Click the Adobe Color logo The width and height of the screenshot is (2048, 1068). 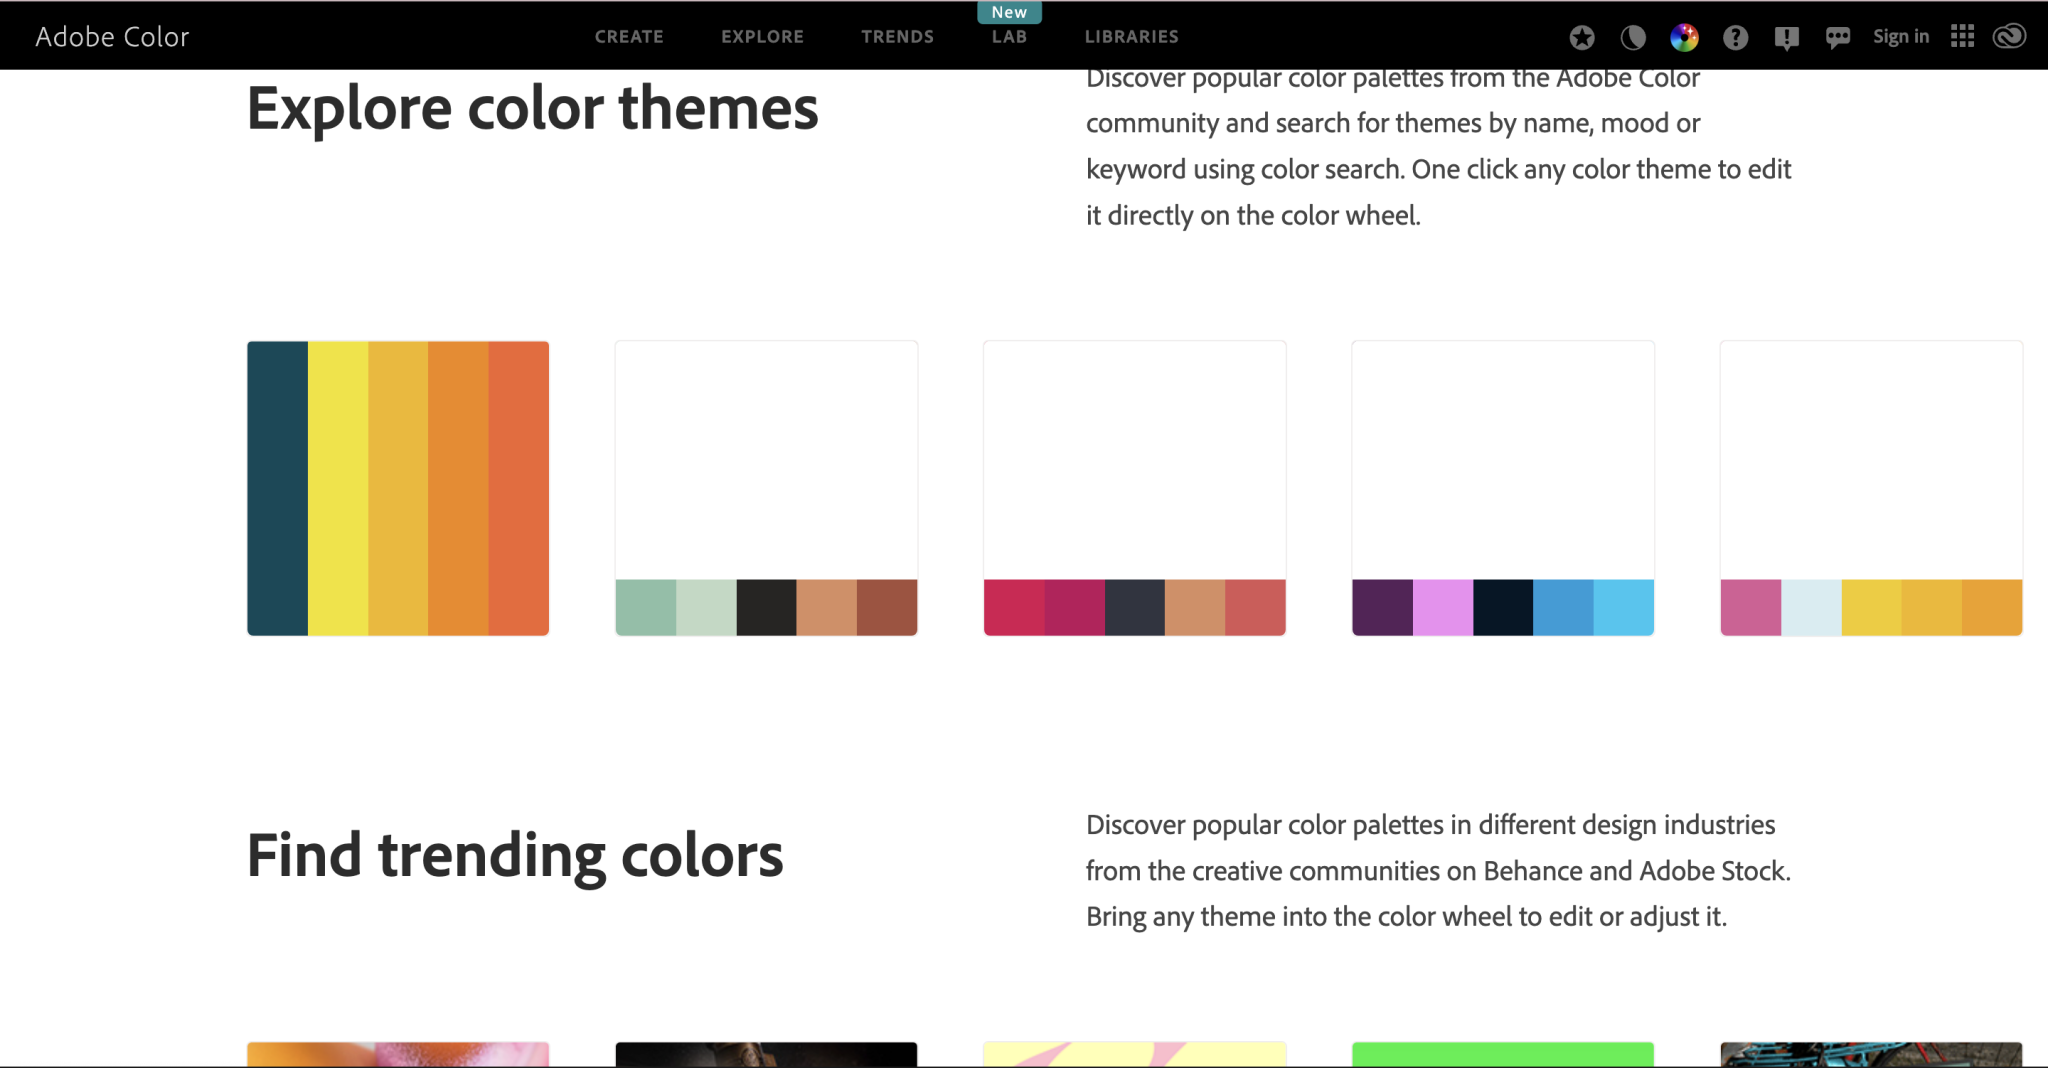[112, 36]
